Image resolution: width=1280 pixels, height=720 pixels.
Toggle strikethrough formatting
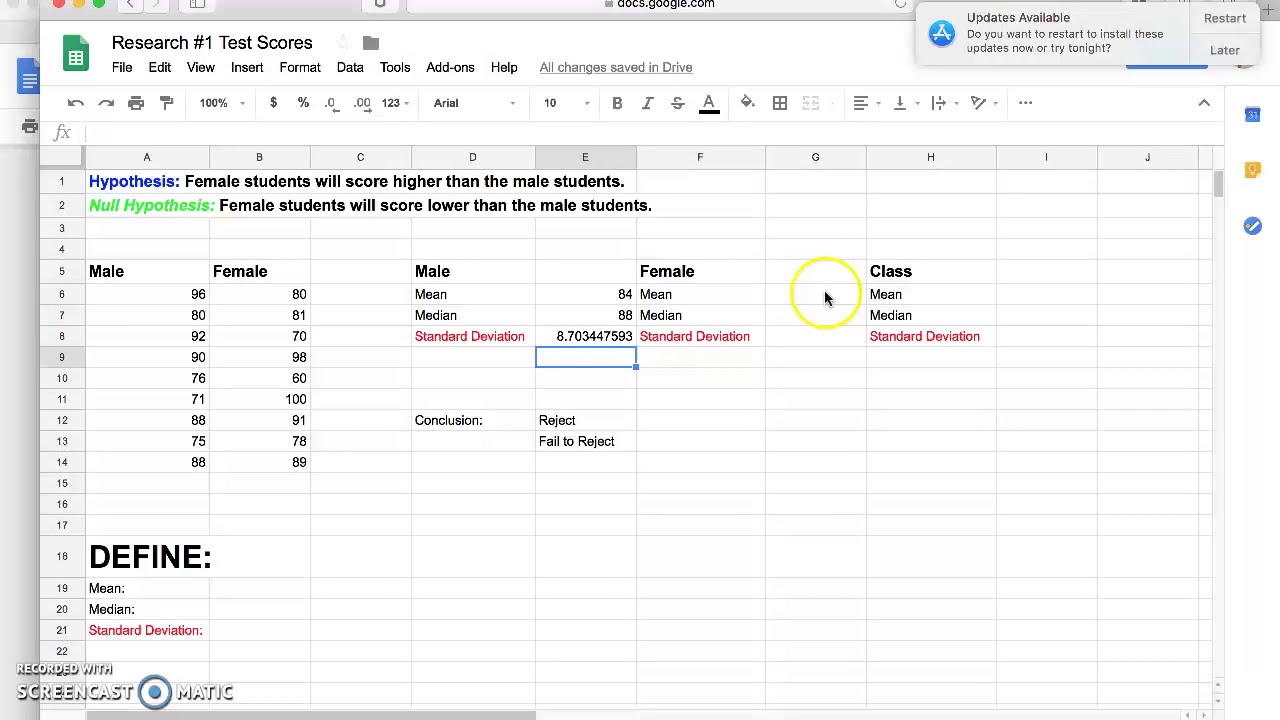(677, 103)
